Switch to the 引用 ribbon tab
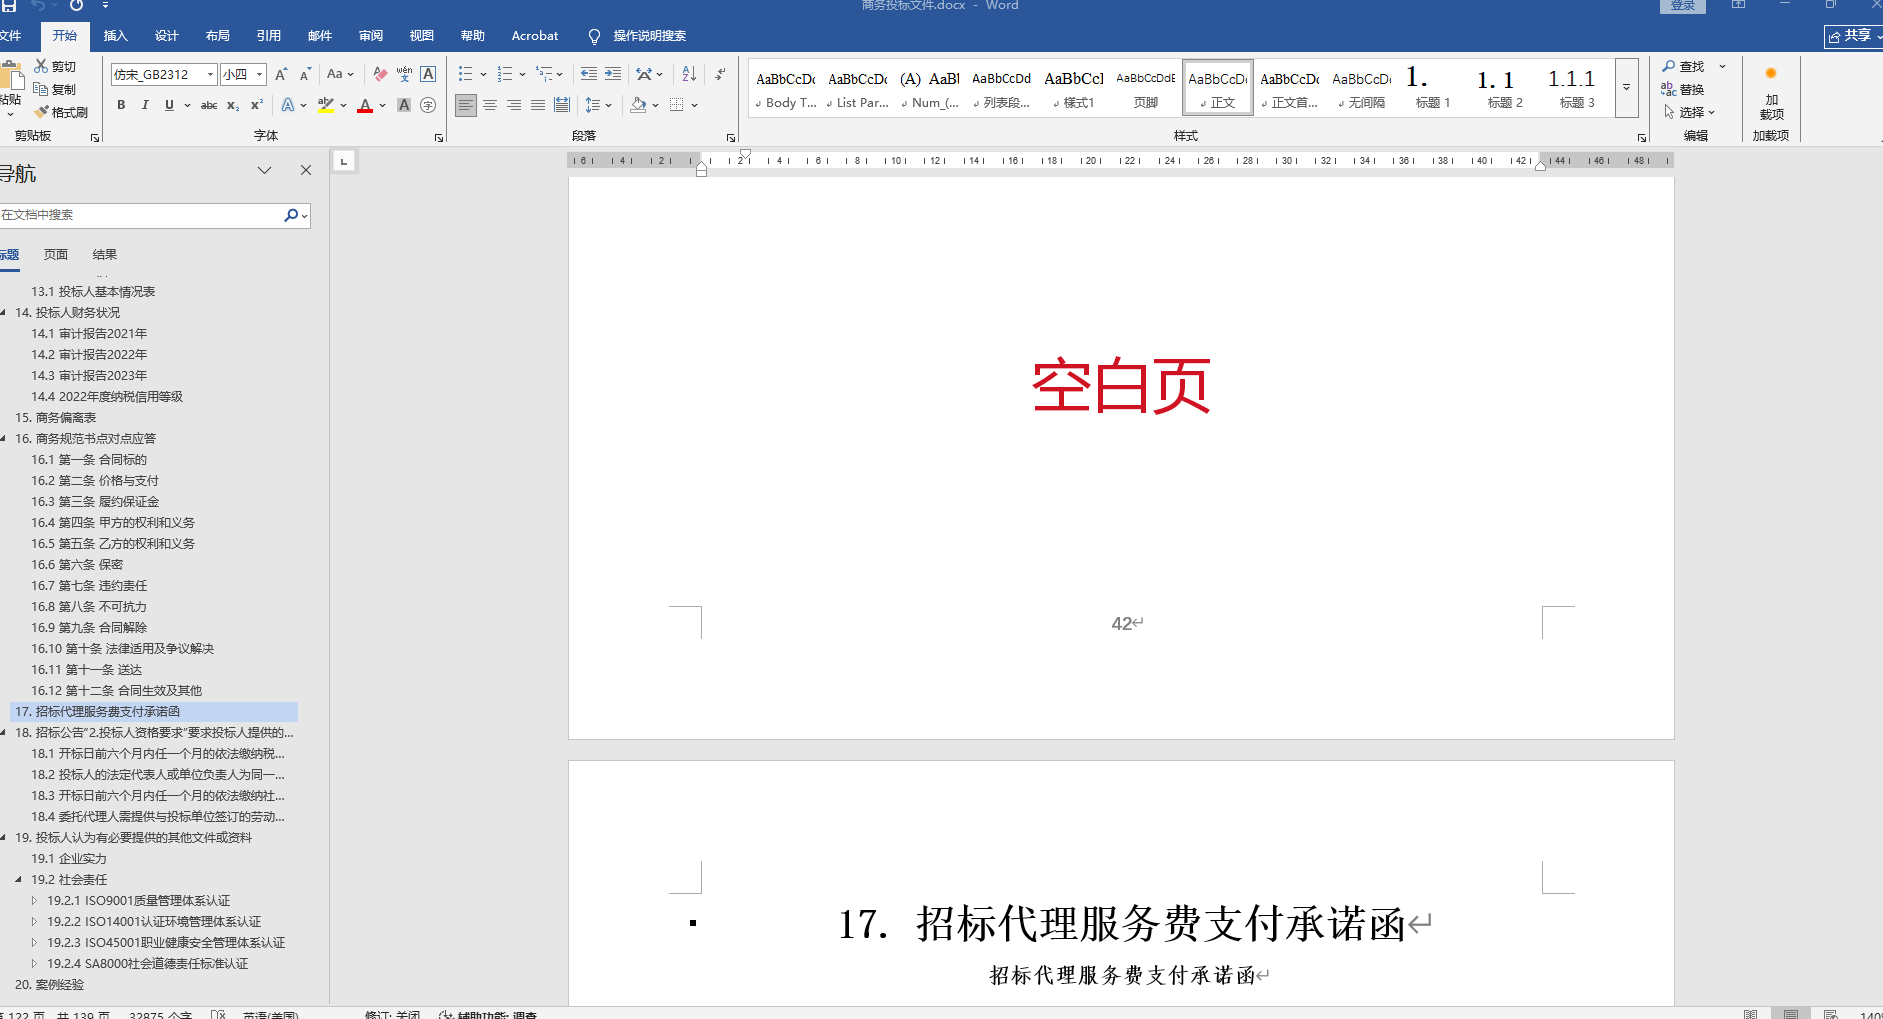Screen dimensions: 1883x1019 [269, 36]
